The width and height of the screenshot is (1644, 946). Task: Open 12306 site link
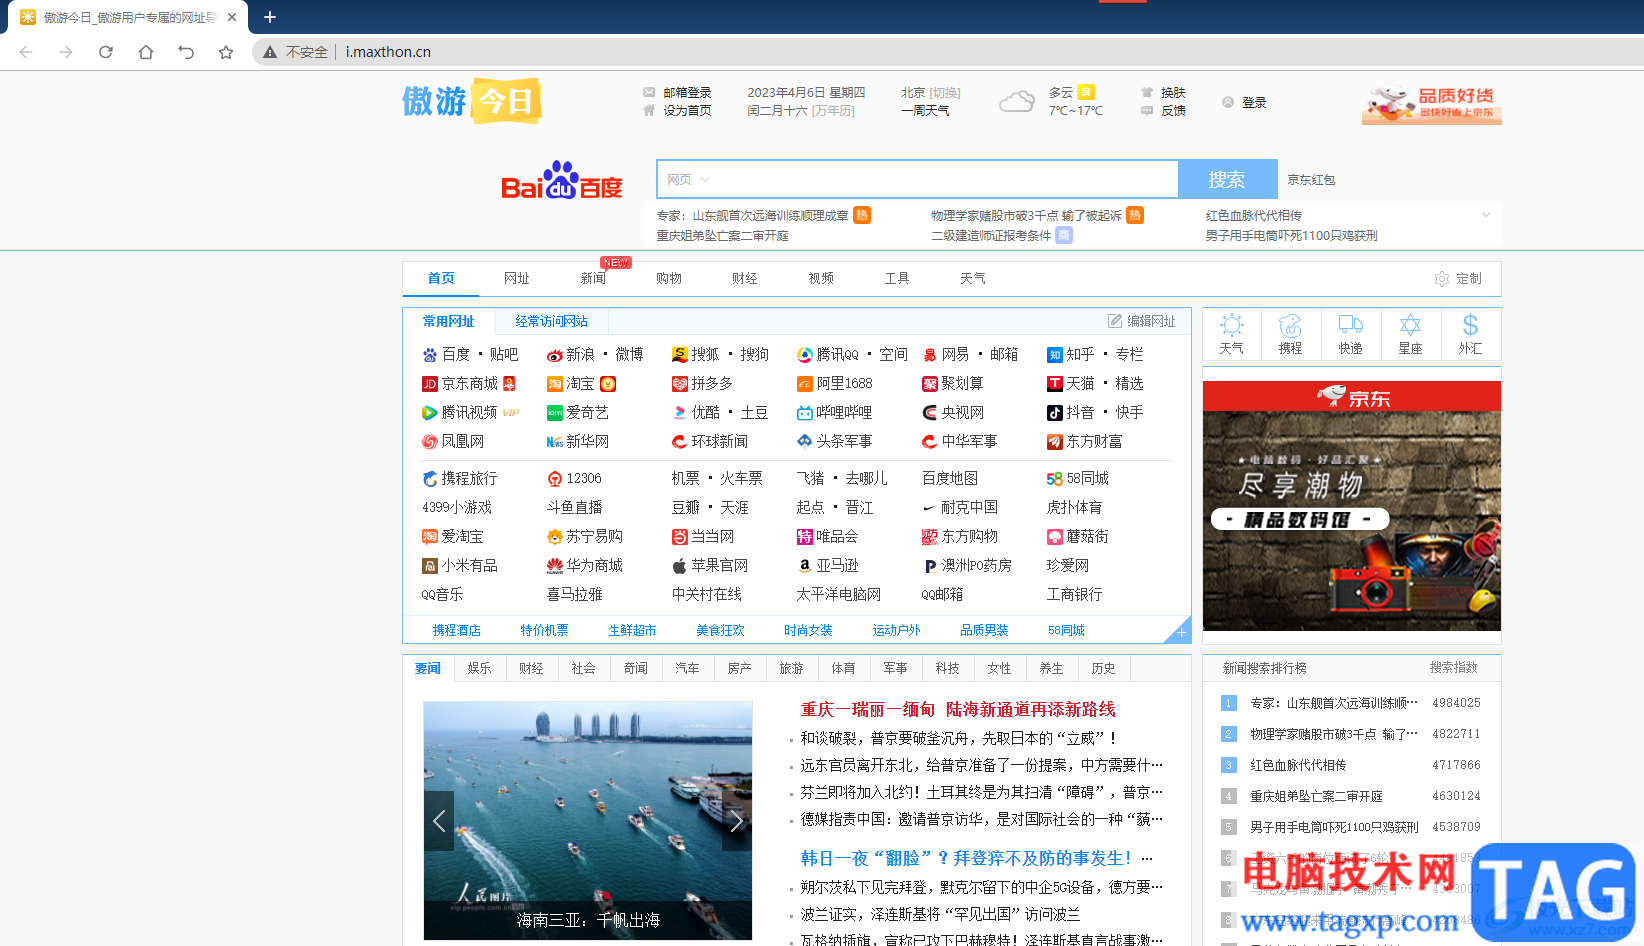point(584,478)
